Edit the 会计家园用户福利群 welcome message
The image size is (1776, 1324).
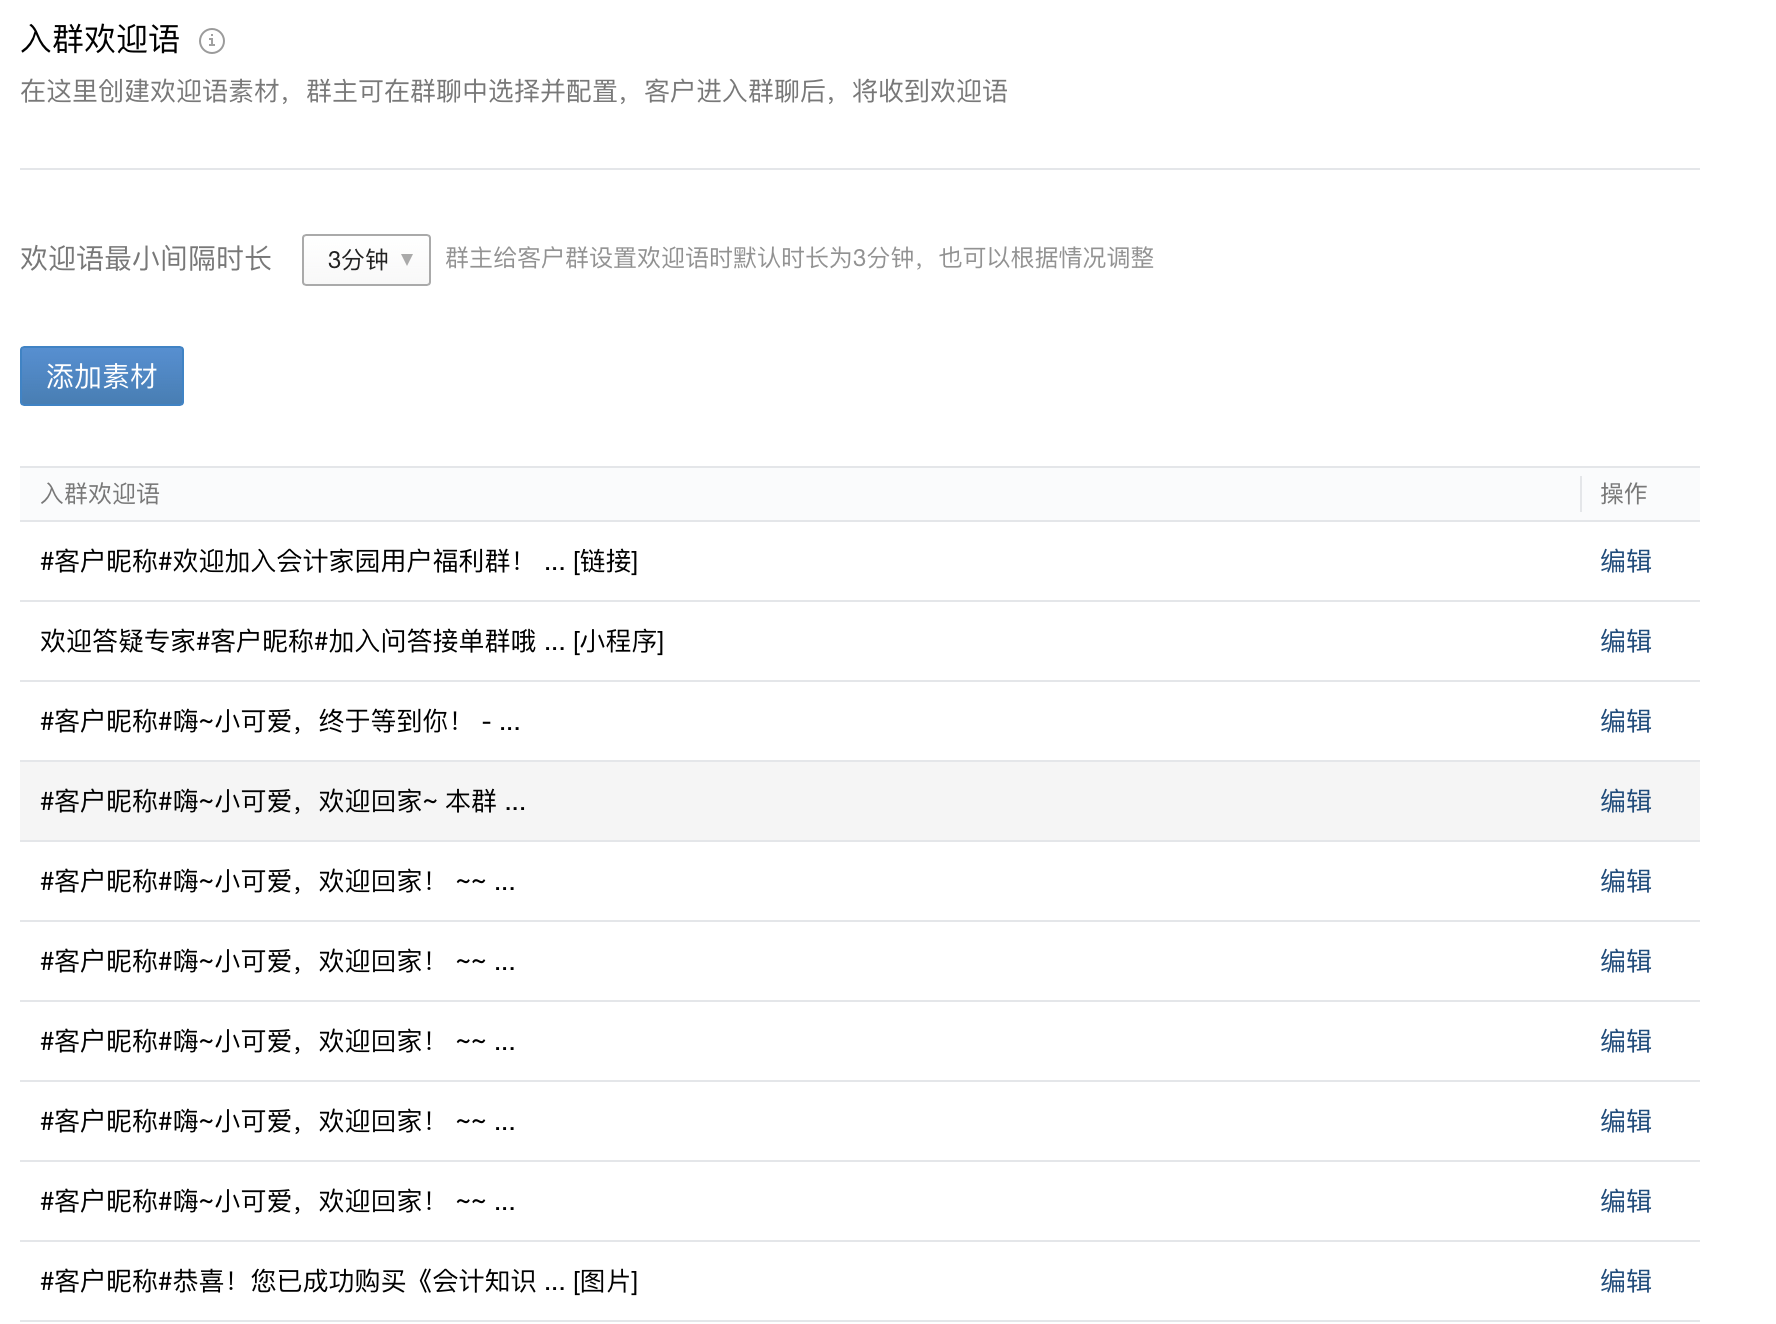[x=1625, y=561]
